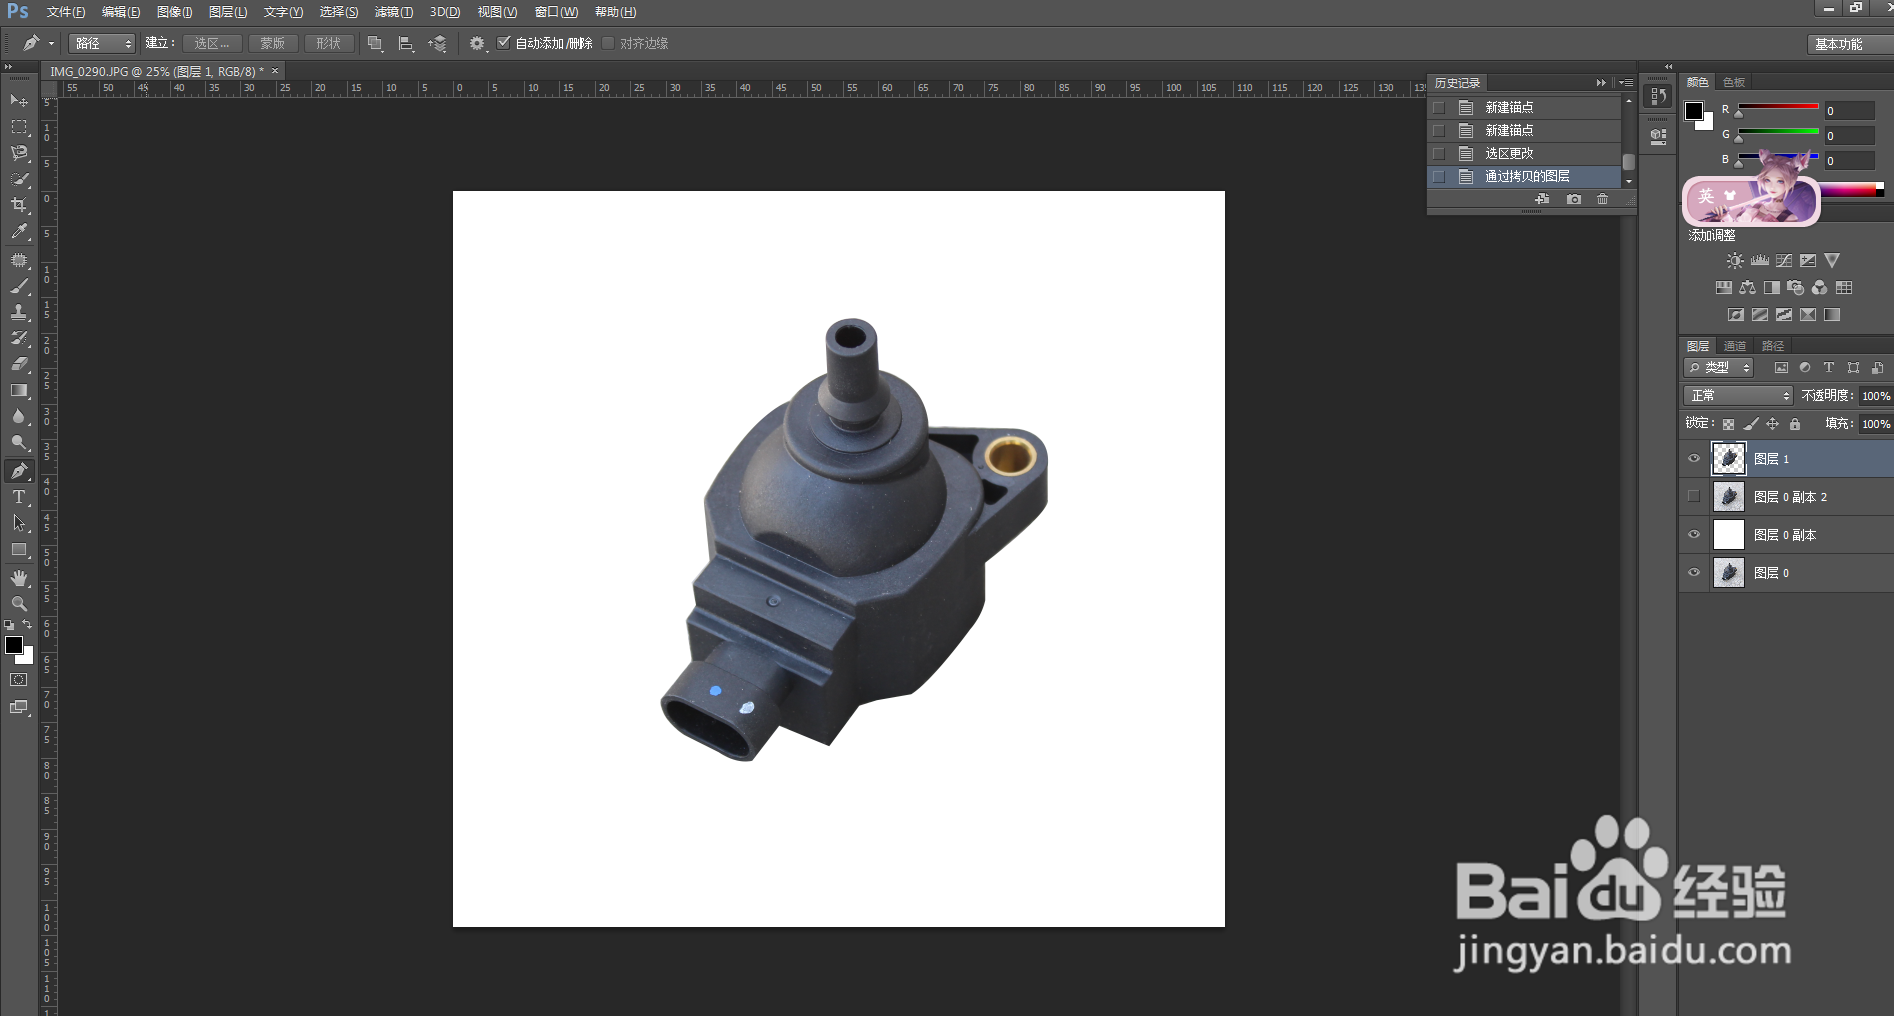Select the Horizontal Type tool
The height and width of the screenshot is (1016, 1894).
pyautogui.click(x=19, y=497)
